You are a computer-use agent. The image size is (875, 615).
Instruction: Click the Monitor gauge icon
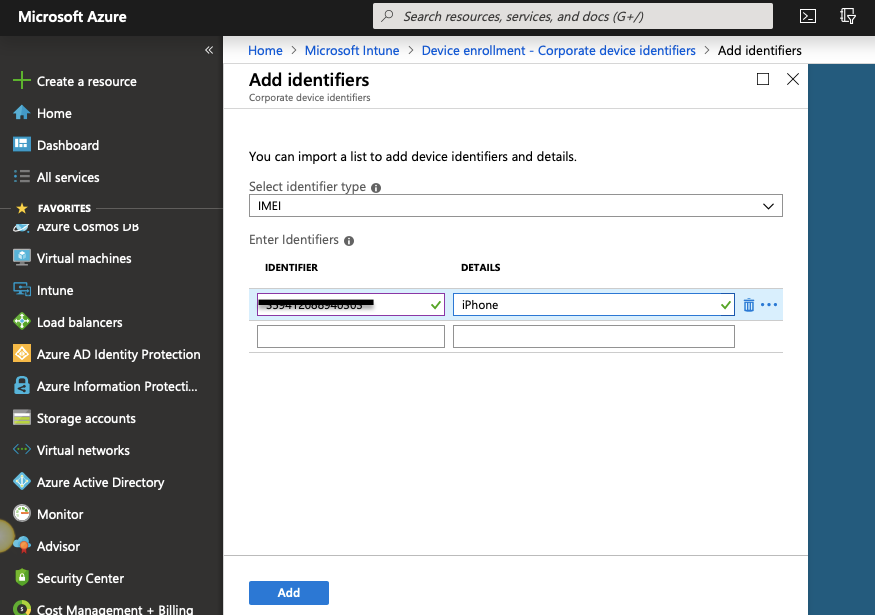[22, 513]
